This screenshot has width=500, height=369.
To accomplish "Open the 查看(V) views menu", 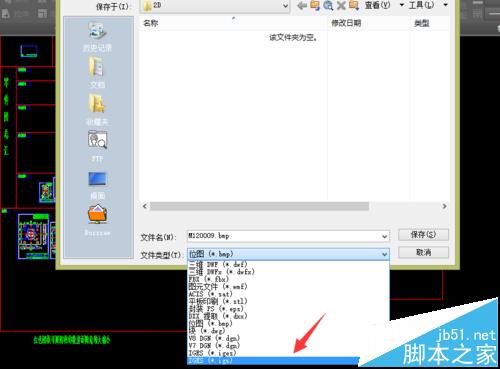I will pyautogui.click(x=377, y=5).
